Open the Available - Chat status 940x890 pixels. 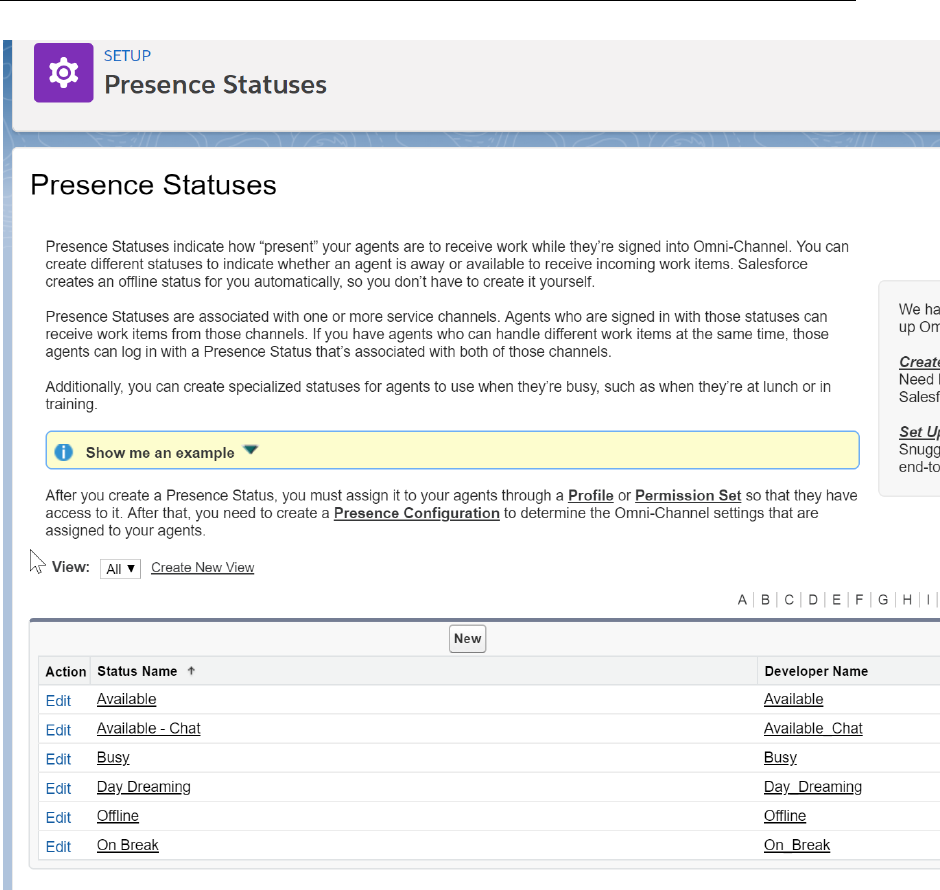(148, 729)
